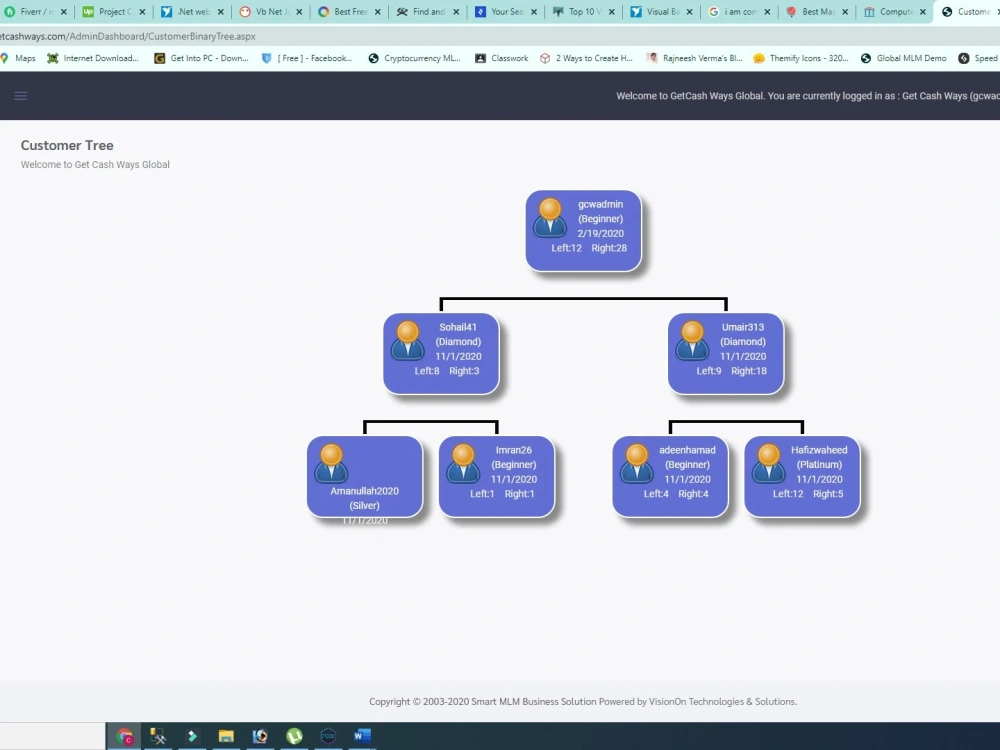Viewport: 1000px width, 750px height.
Task: Switch to the Visual Ba browser tab
Action: coord(656,11)
